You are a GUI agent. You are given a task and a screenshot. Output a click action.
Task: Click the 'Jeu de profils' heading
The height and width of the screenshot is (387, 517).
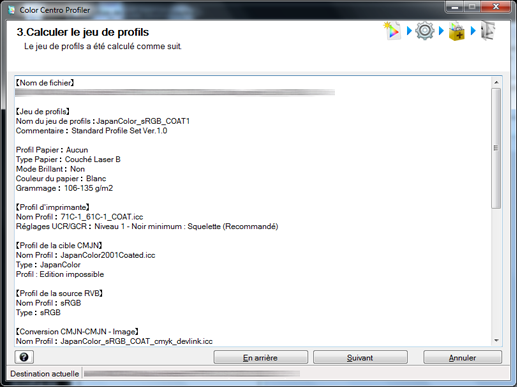coord(43,111)
